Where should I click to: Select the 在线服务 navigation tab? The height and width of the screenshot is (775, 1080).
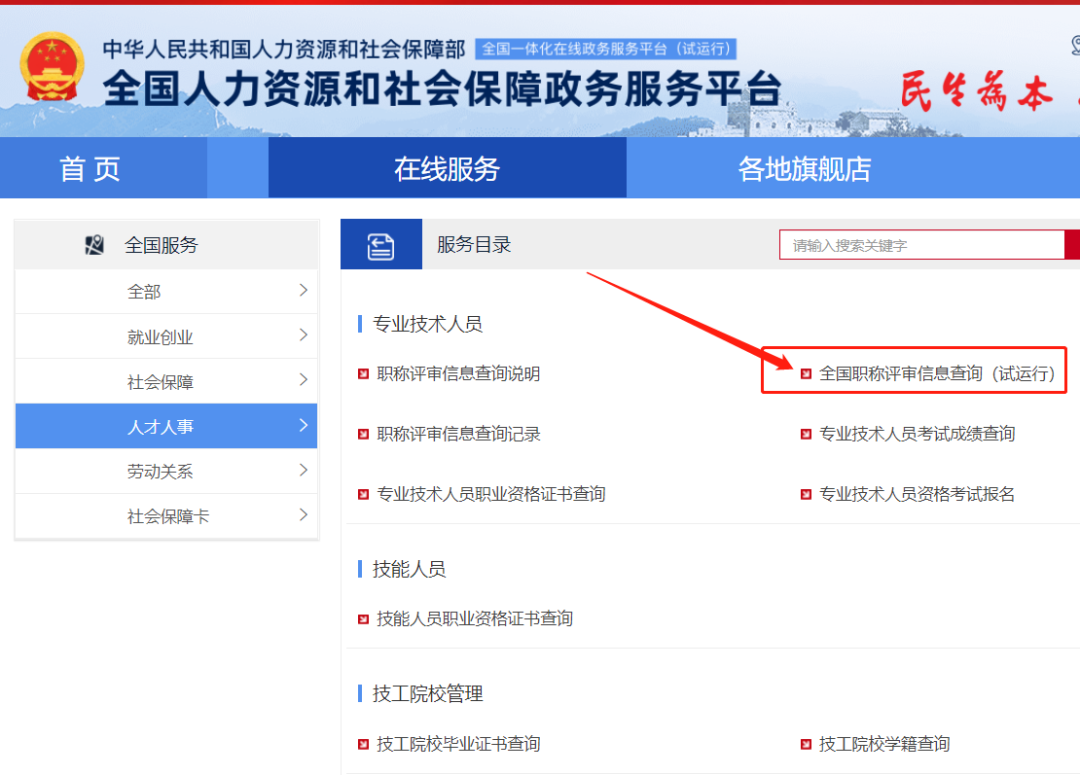pos(446,169)
